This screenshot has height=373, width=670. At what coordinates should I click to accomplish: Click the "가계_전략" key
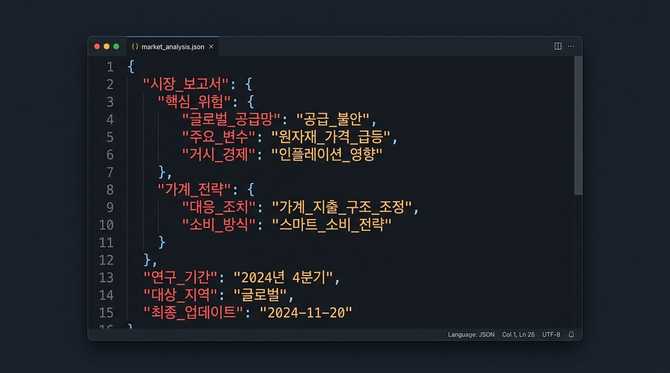pos(194,189)
